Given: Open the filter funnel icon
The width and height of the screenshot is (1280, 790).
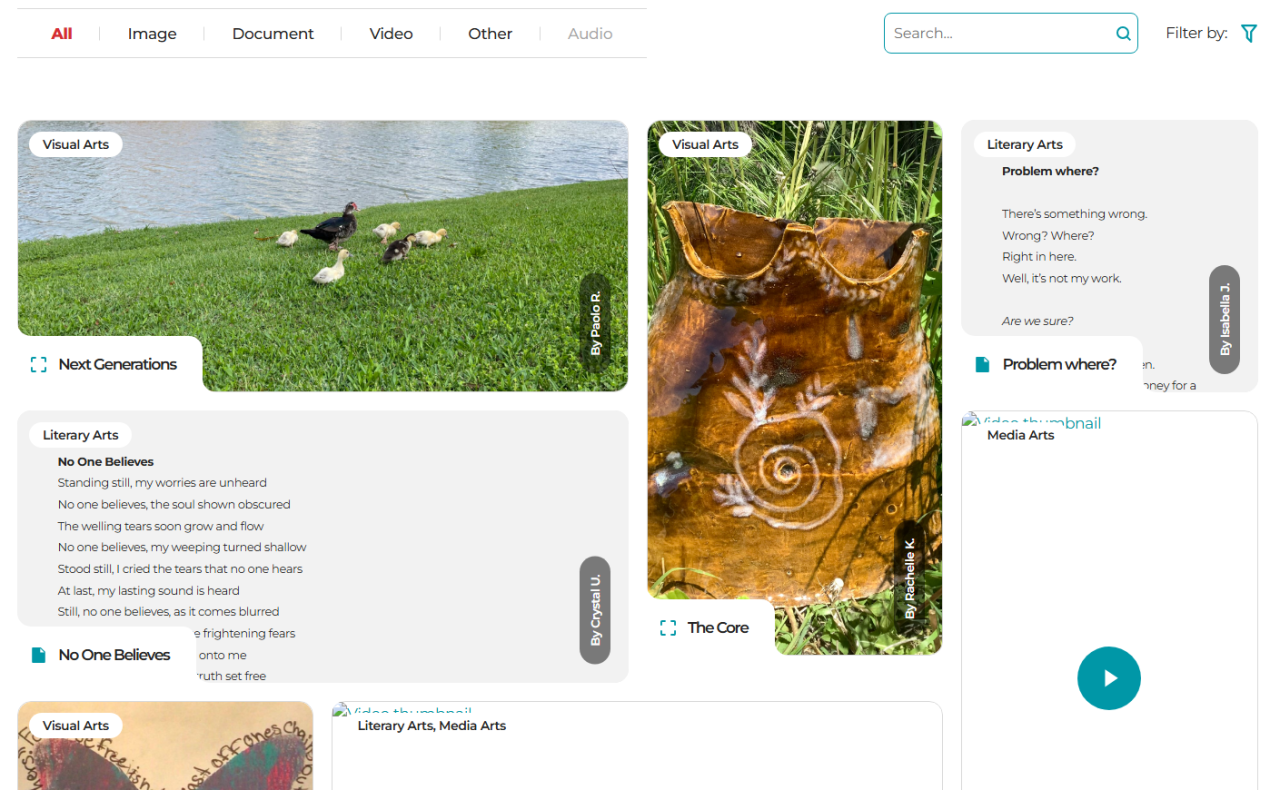Looking at the screenshot, I should [1249, 33].
